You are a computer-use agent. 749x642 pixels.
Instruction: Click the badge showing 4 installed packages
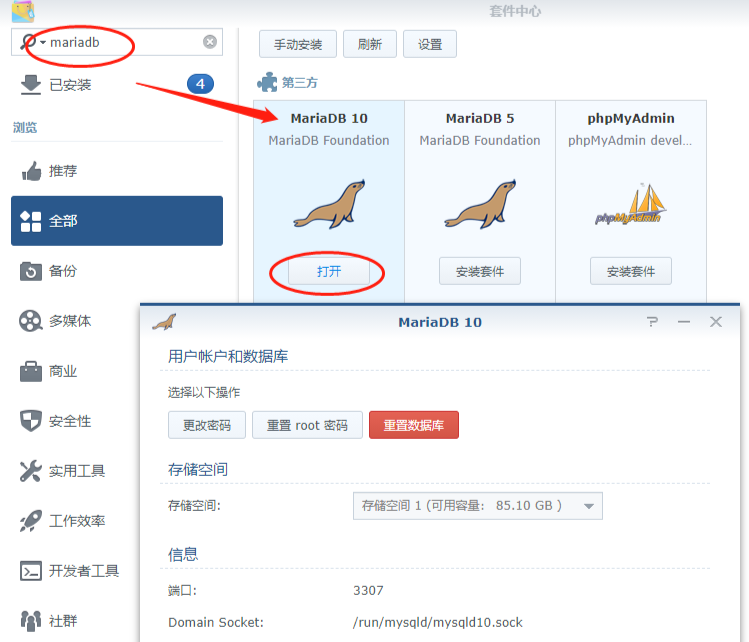[x=200, y=85]
